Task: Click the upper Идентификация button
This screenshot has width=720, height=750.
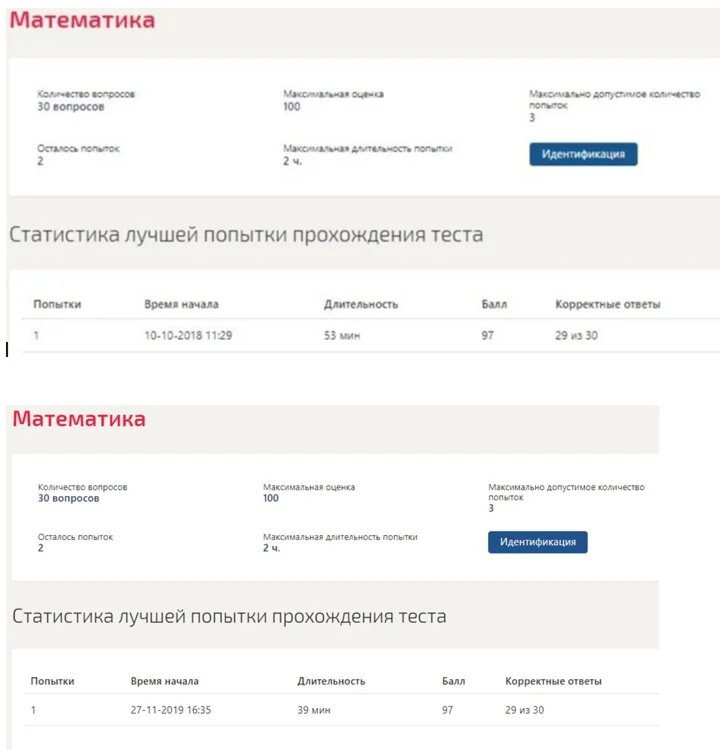Action: [x=583, y=154]
